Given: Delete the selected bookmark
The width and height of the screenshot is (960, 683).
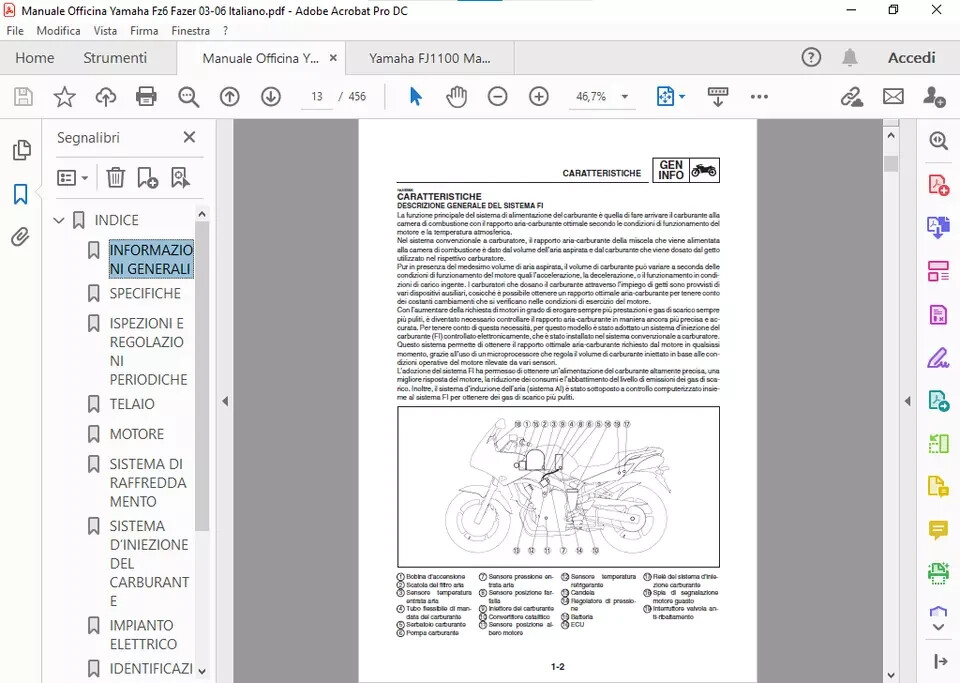Looking at the screenshot, I should point(116,178).
